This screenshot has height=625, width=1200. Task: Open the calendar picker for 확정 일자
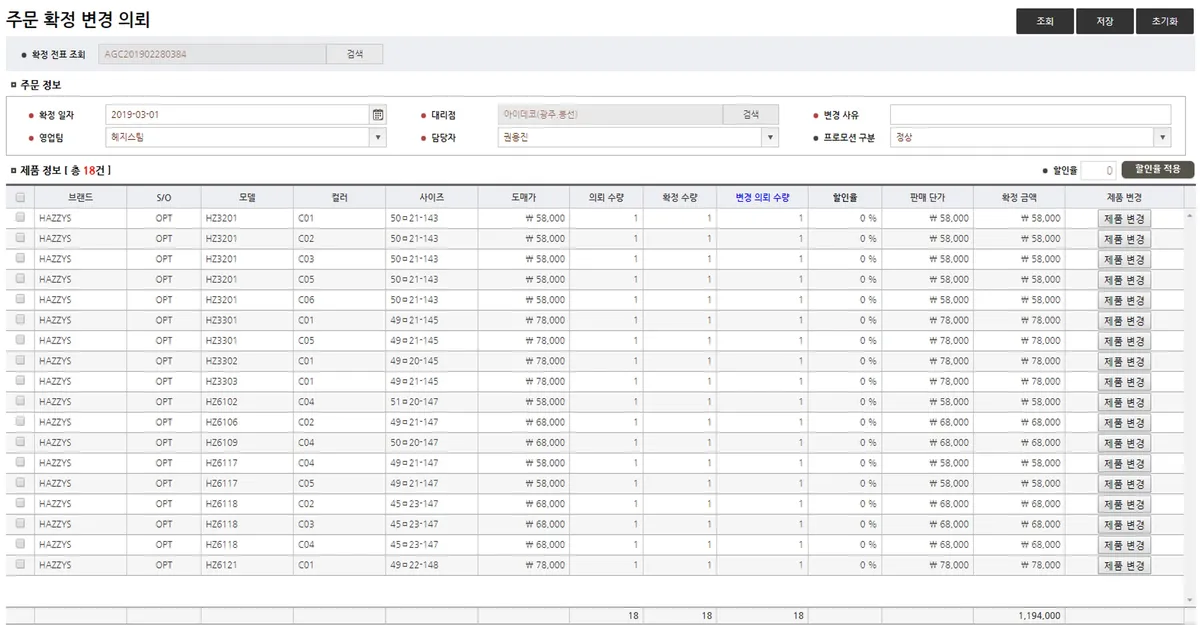pyautogui.click(x=378, y=114)
